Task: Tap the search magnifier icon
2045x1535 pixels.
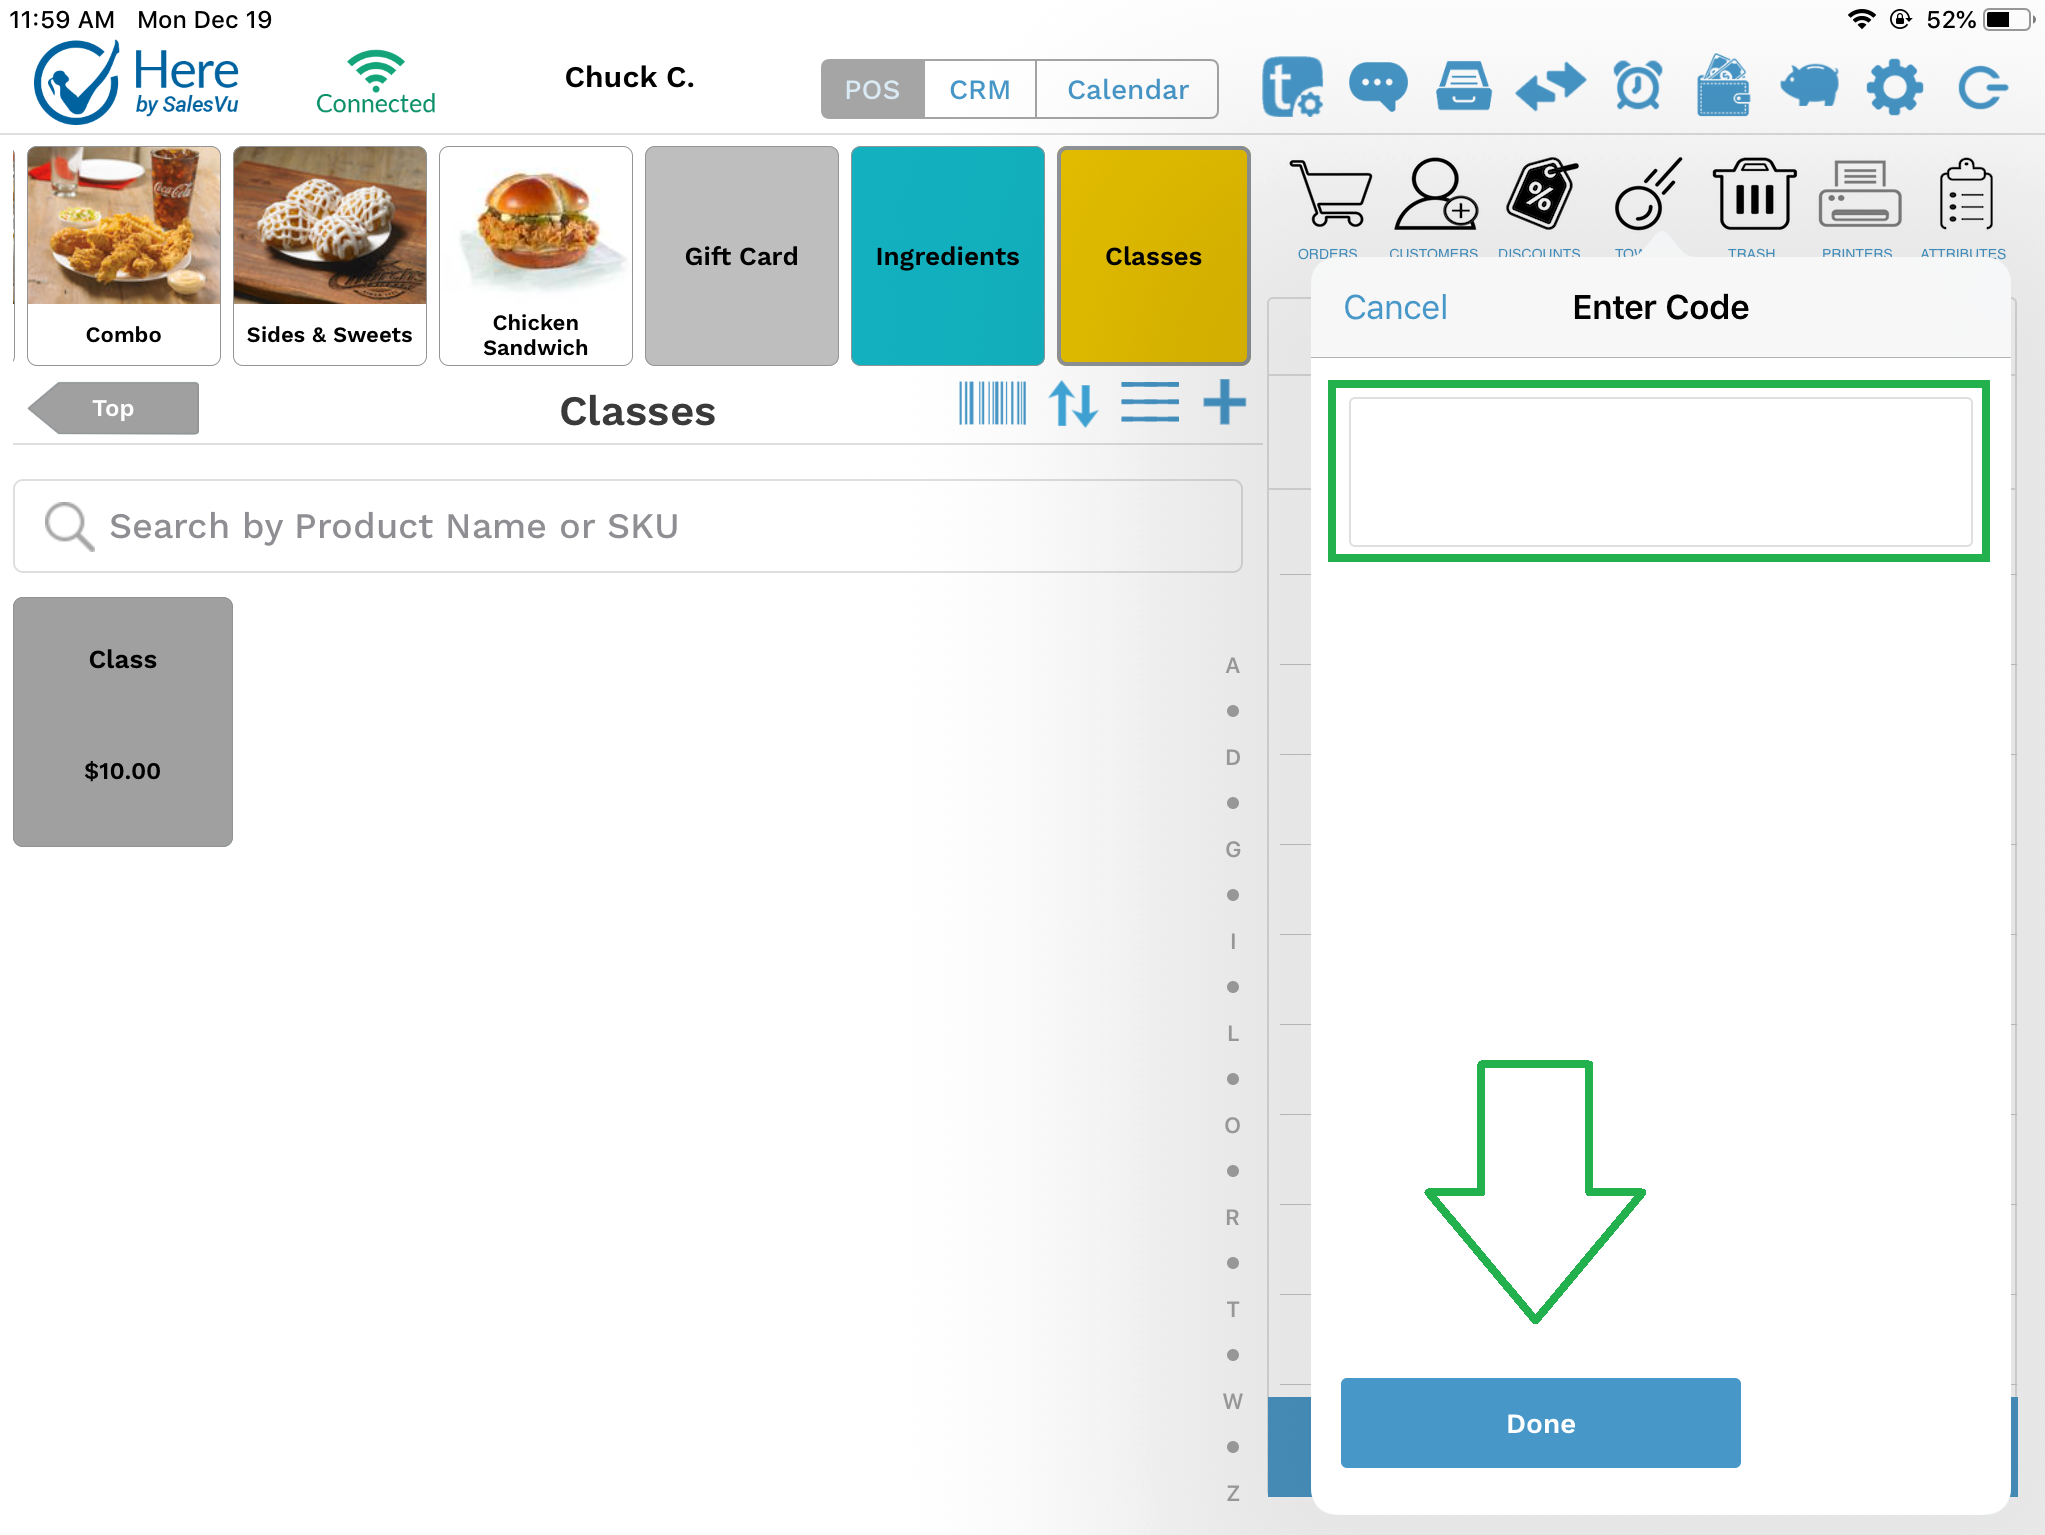Action: pyautogui.click(x=69, y=526)
